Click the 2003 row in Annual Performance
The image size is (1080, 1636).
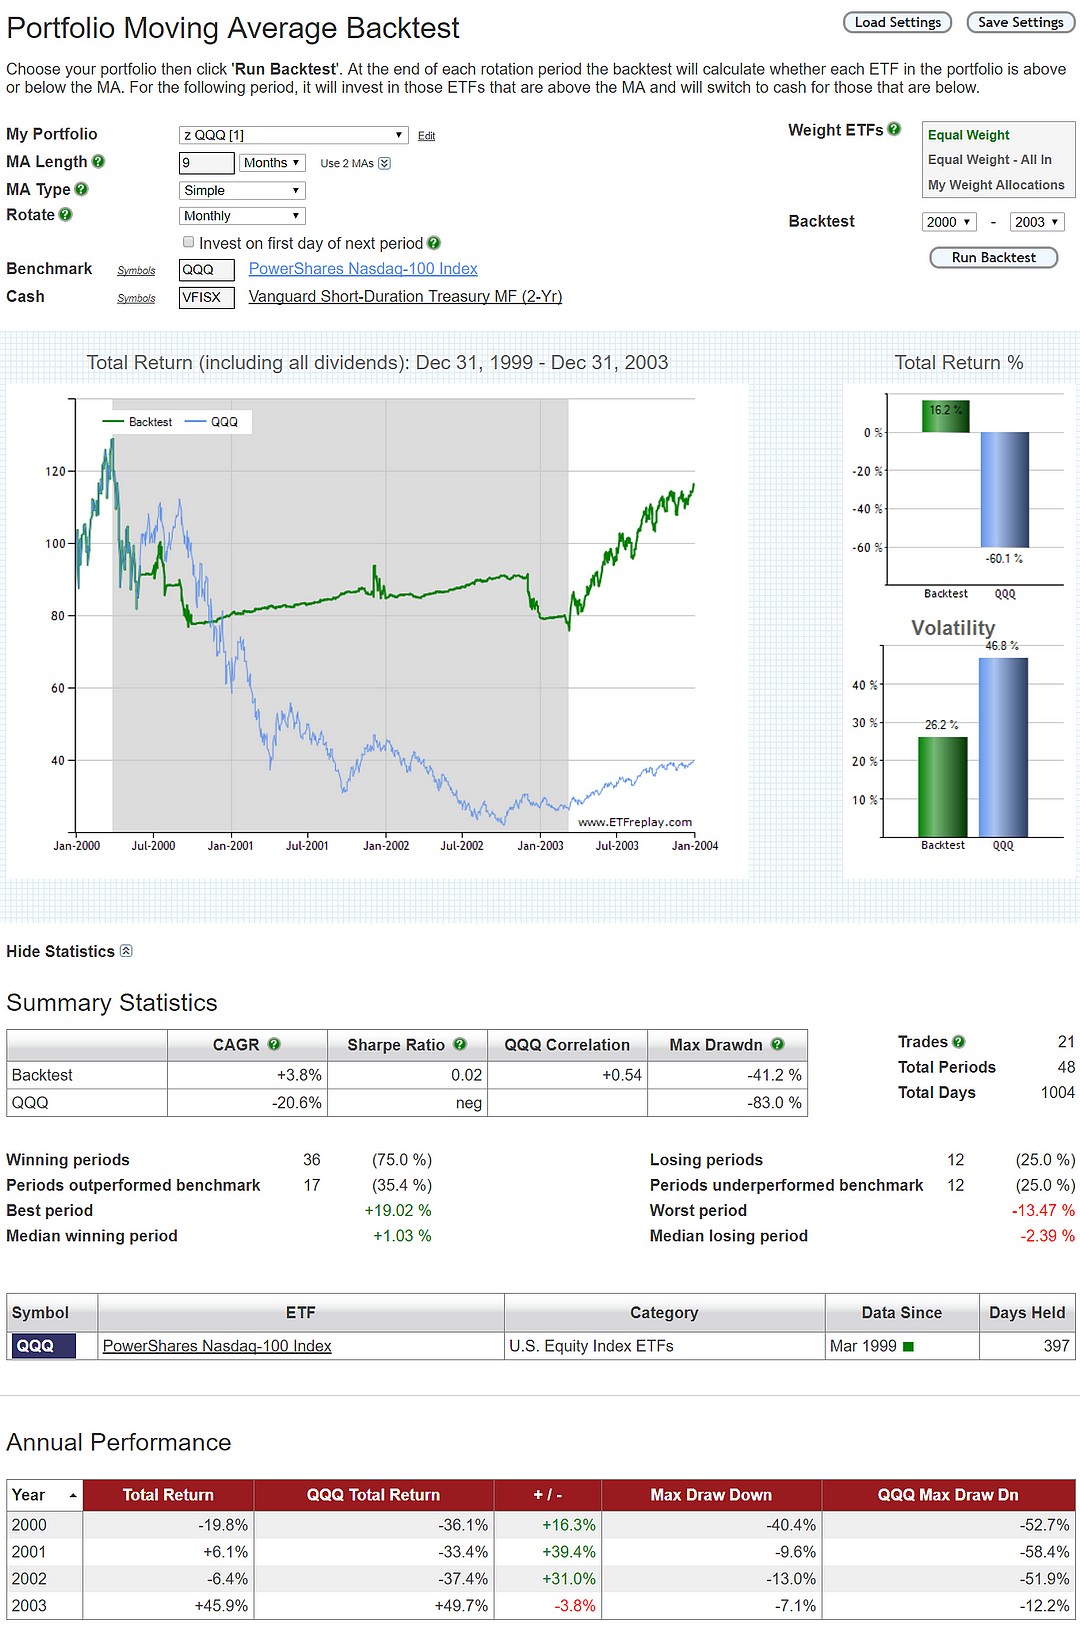coord(541,1606)
